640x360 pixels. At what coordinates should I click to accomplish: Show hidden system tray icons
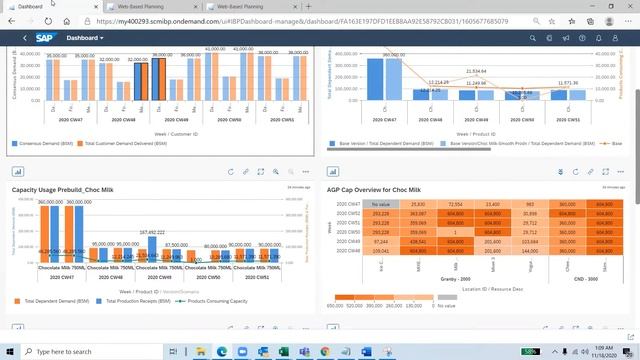click(x=554, y=351)
